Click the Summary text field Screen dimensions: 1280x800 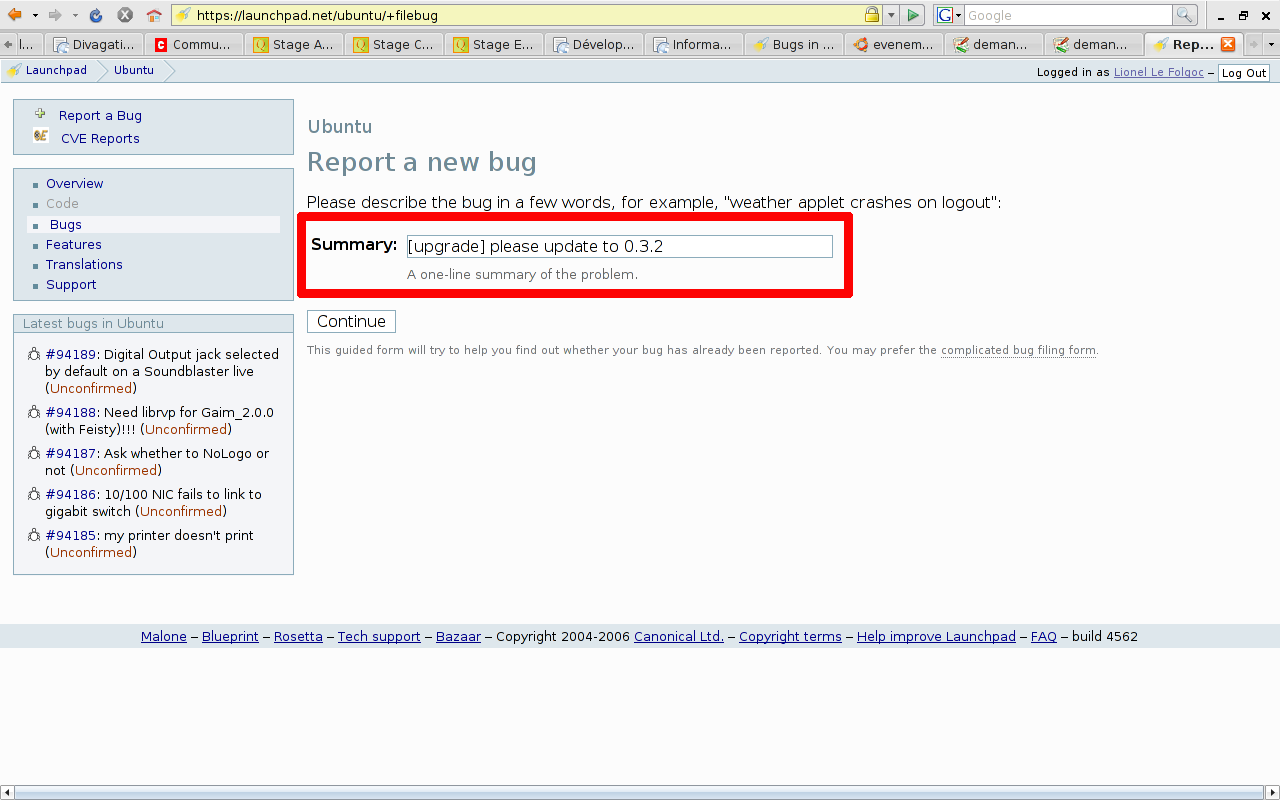coord(619,246)
